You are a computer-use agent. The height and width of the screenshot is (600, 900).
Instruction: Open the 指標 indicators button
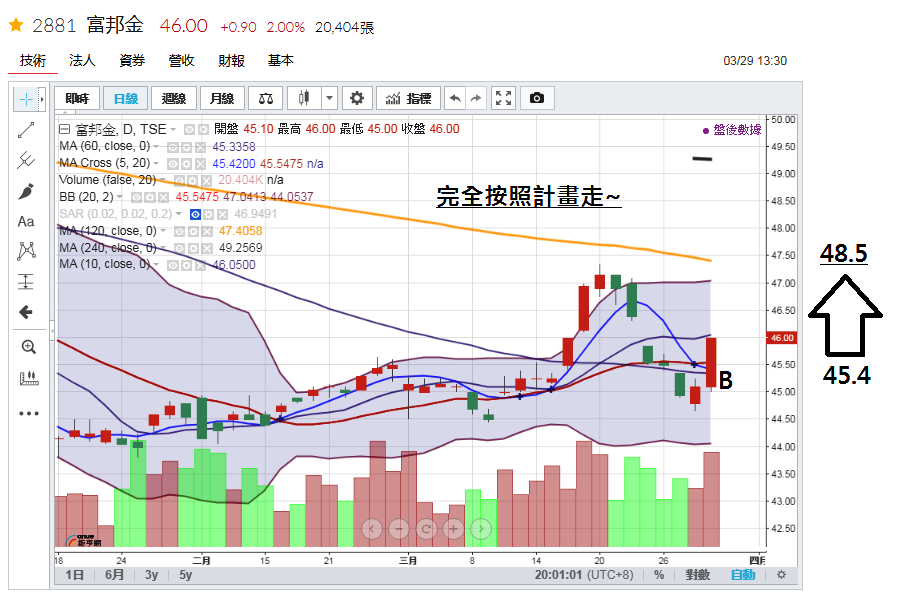click(409, 98)
